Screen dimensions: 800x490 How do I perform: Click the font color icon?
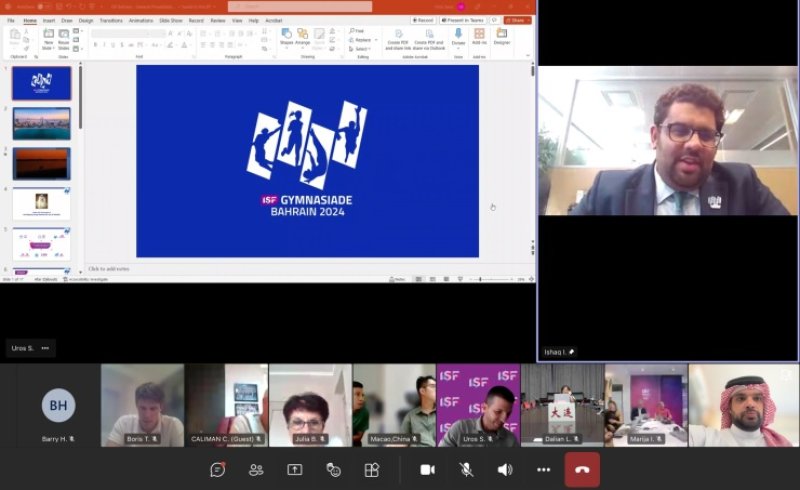[184, 45]
